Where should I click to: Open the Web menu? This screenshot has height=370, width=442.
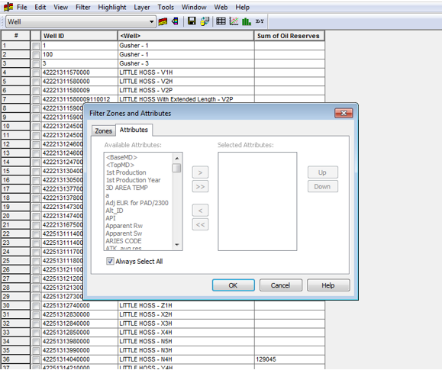[x=221, y=7]
